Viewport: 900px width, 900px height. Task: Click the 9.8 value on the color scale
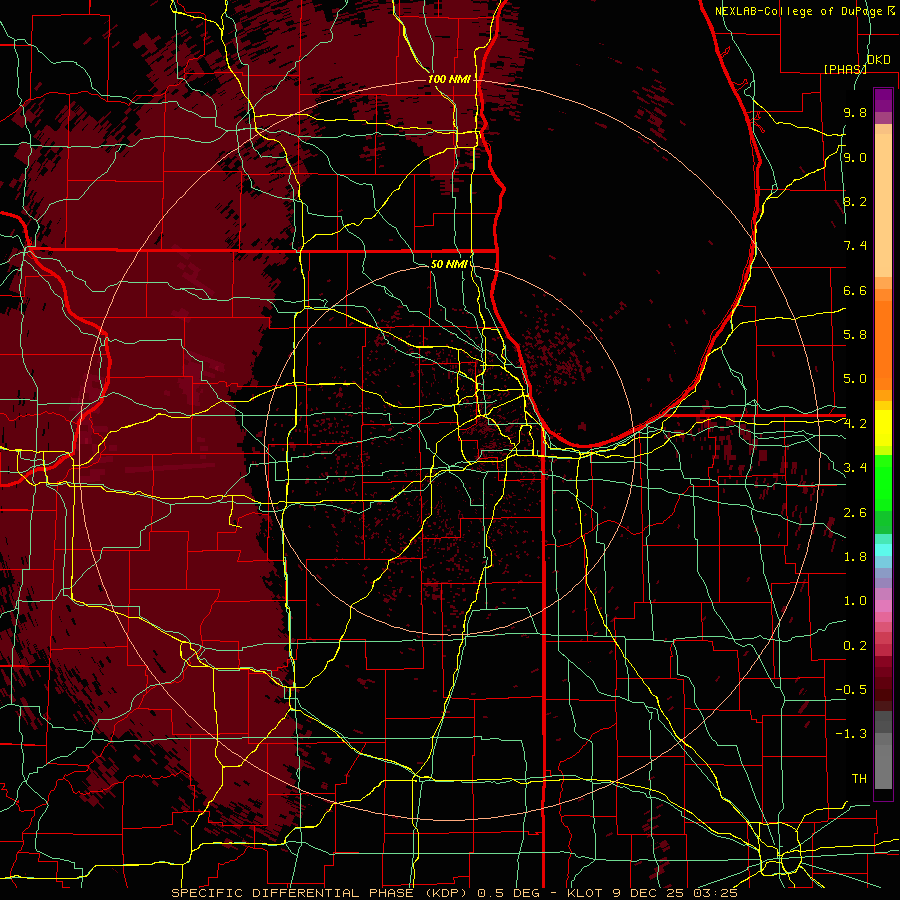coord(855,112)
